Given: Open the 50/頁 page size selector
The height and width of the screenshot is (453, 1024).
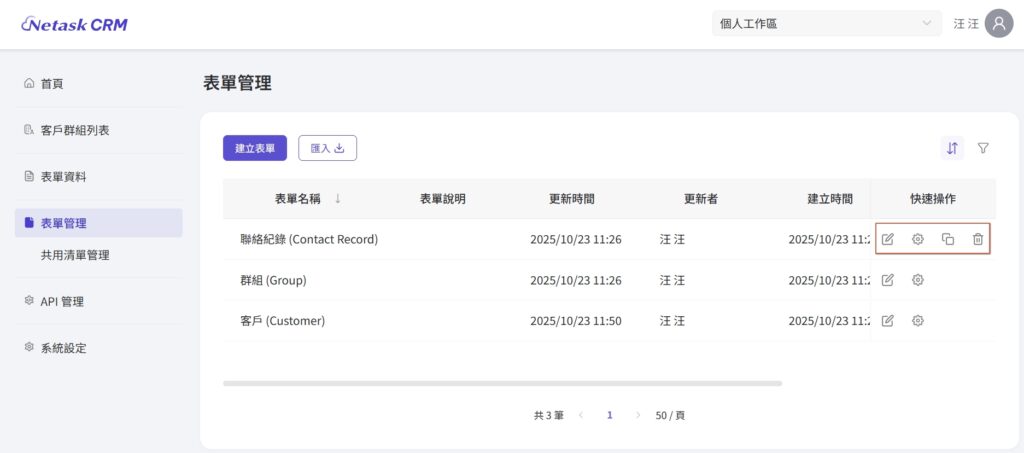Looking at the screenshot, I should (669, 414).
